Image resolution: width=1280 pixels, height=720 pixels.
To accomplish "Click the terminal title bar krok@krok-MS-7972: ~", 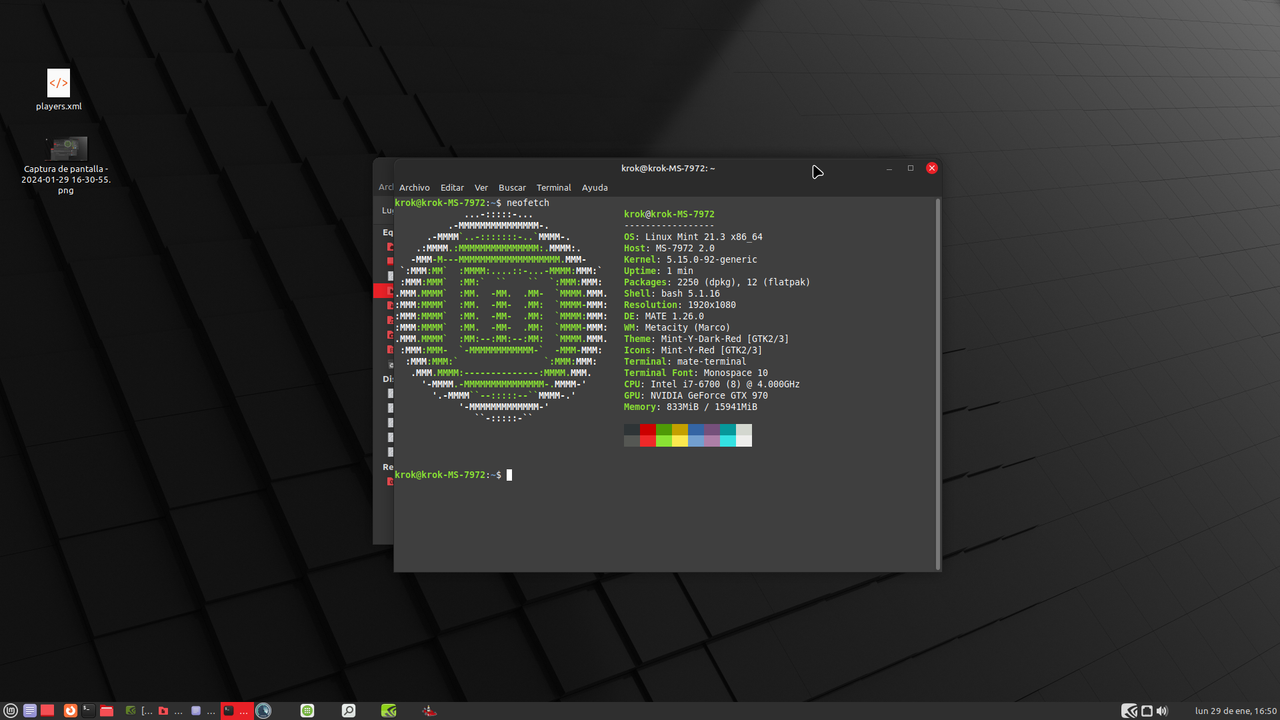I will pos(668,168).
